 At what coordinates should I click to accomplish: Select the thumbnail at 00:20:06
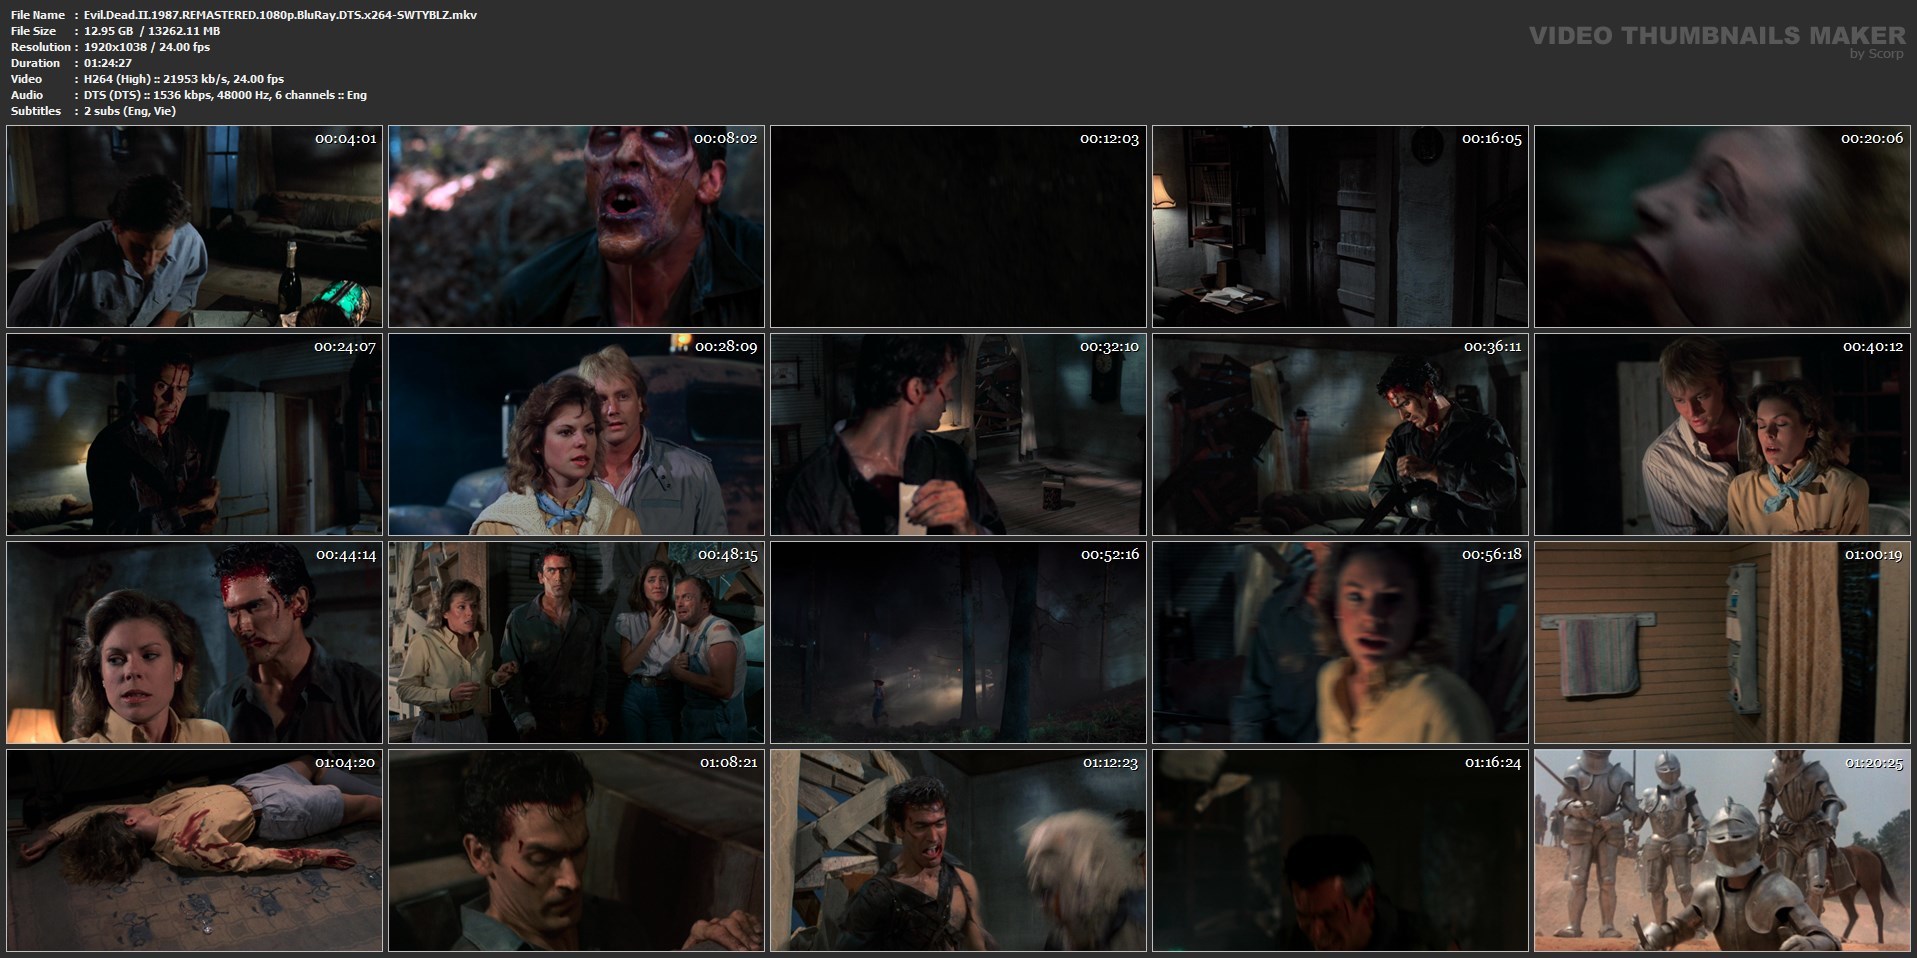(x=1722, y=226)
